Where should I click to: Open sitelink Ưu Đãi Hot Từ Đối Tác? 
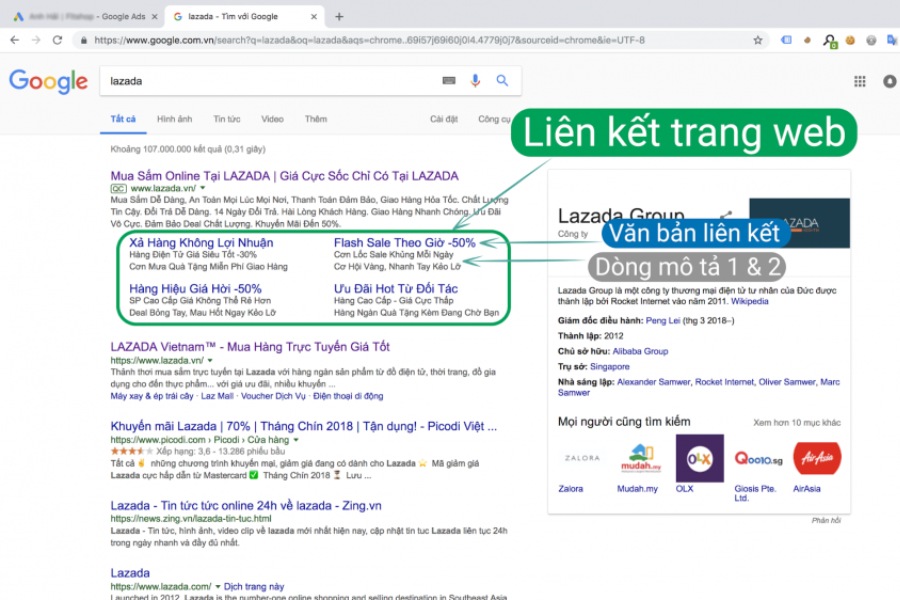396,288
